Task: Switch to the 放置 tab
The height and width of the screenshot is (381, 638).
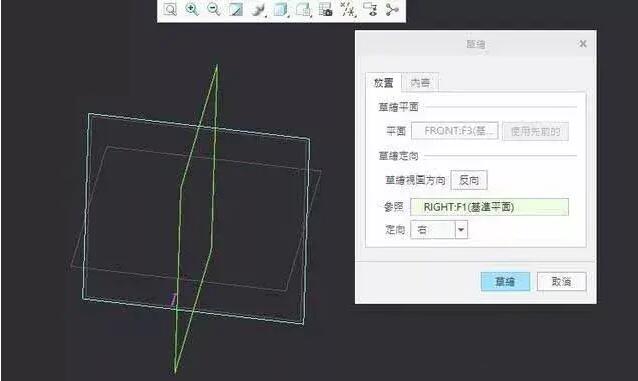Action: [383, 83]
